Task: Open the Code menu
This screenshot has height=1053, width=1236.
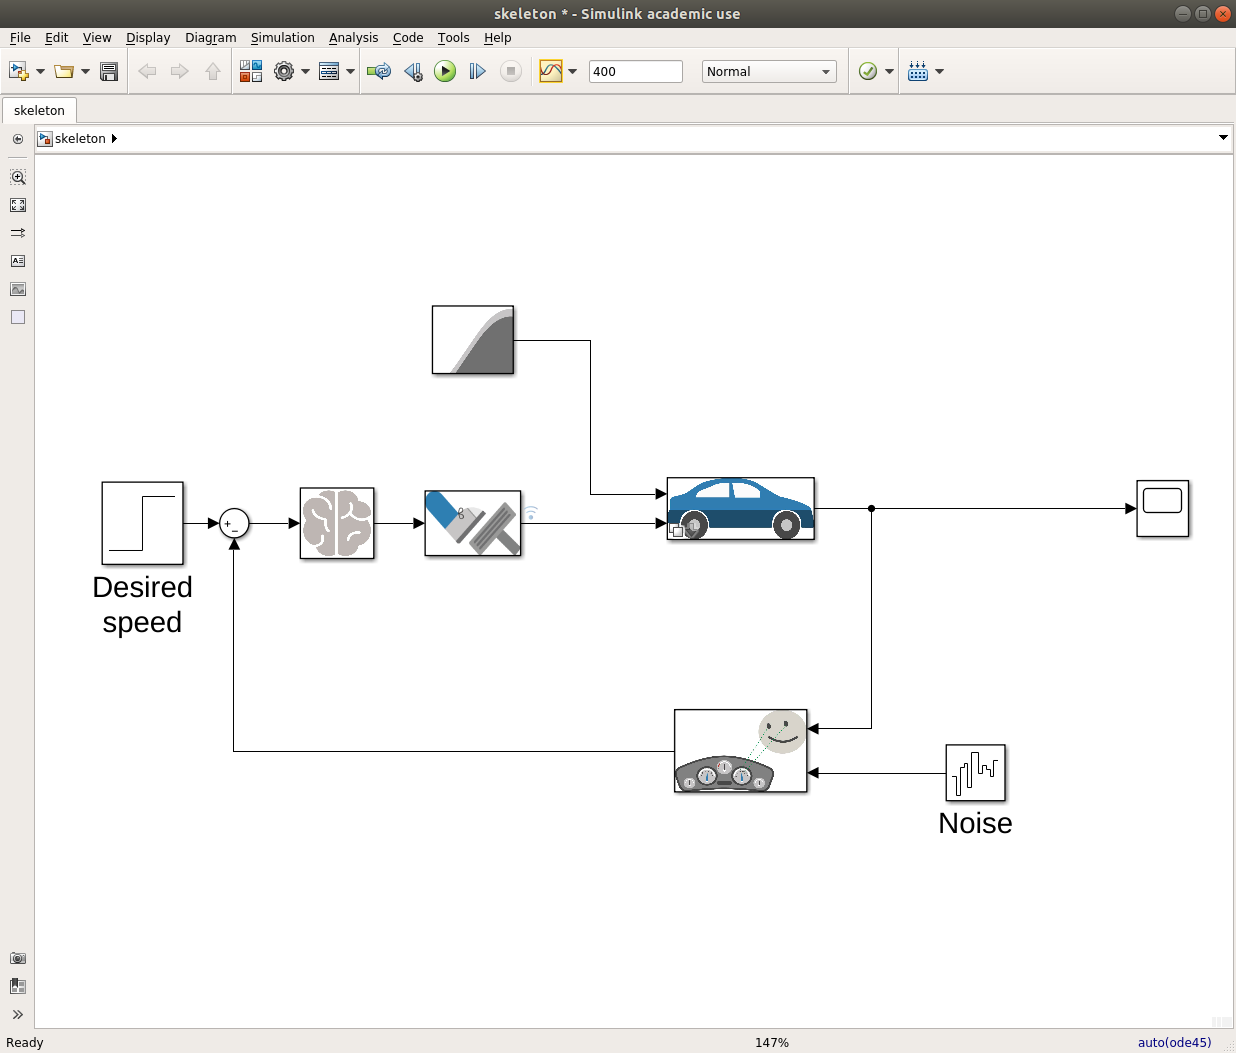Action: 408,37
